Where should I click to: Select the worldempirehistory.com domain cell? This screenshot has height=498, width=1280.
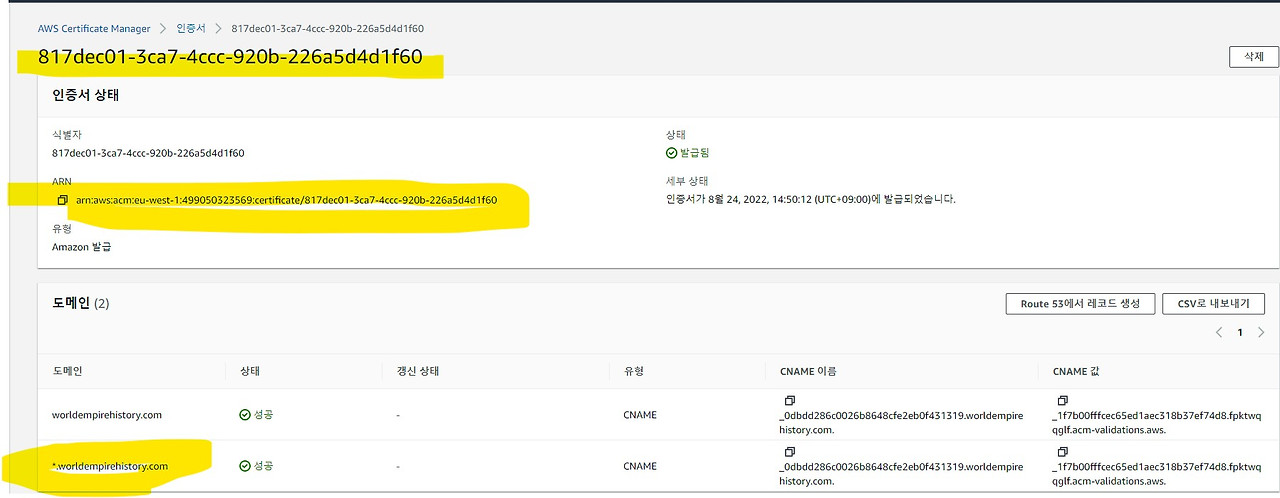[x=107, y=414]
